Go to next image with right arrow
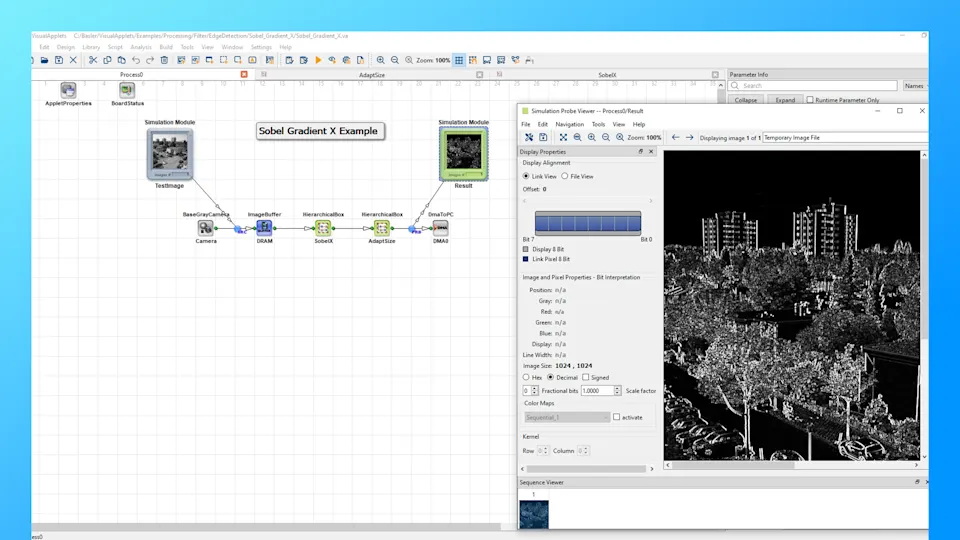 click(689, 137)
